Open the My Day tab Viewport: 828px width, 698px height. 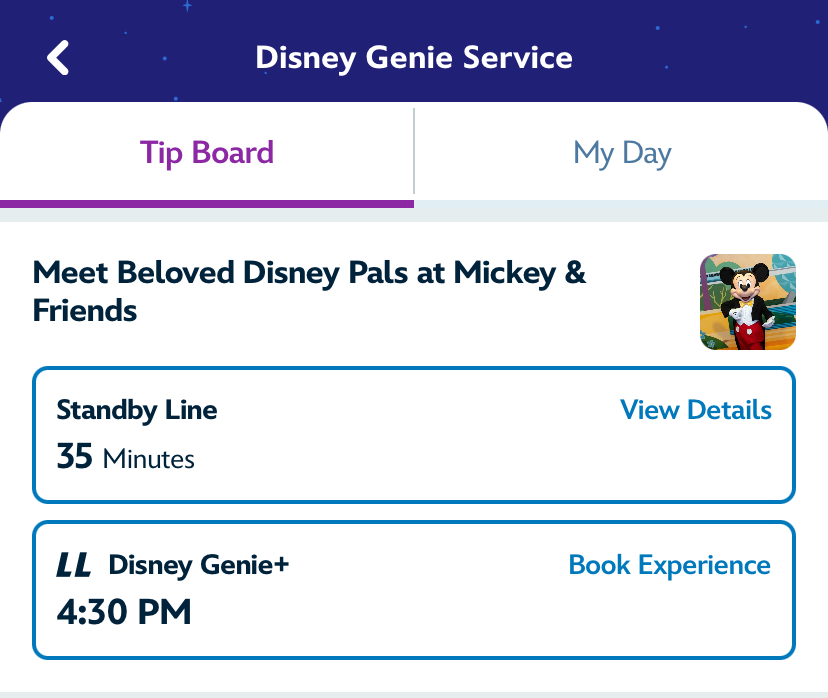(x=622, y=153)
